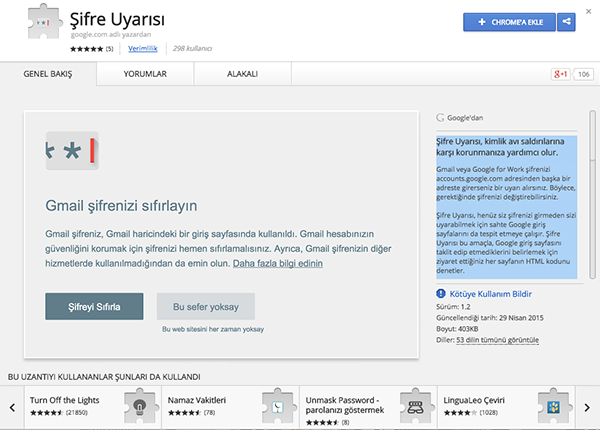Viewport: 600px width, 430px height.
Task: Click the Google logo next to Google'dan
Action: [440, 117]
